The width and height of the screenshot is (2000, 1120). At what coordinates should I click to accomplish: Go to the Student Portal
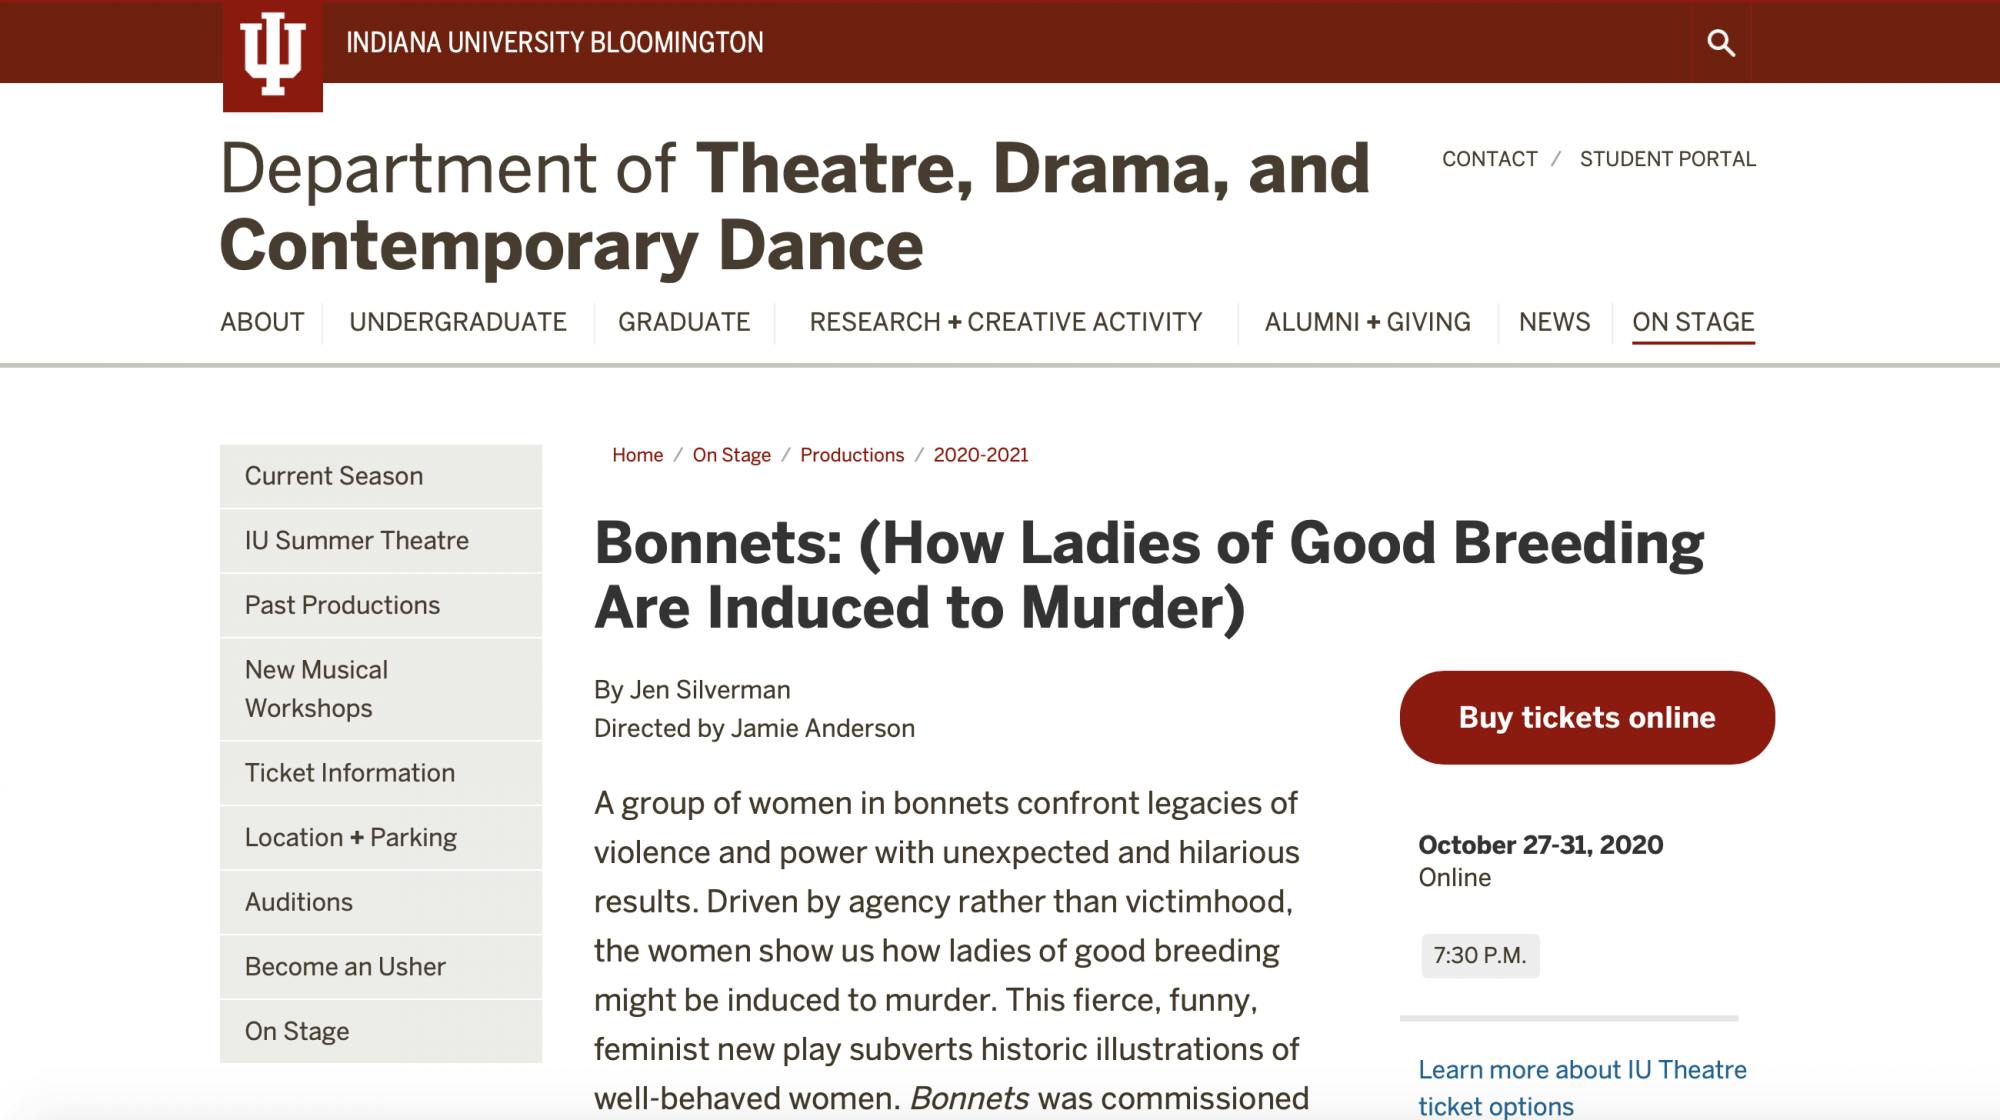(1667, 159)
